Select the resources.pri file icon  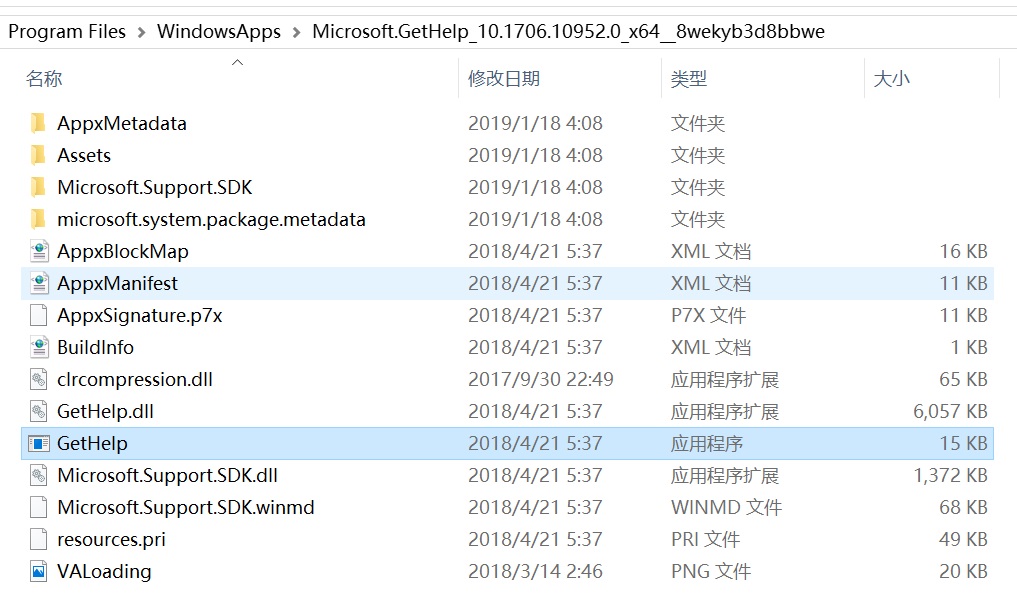point(38,539)
